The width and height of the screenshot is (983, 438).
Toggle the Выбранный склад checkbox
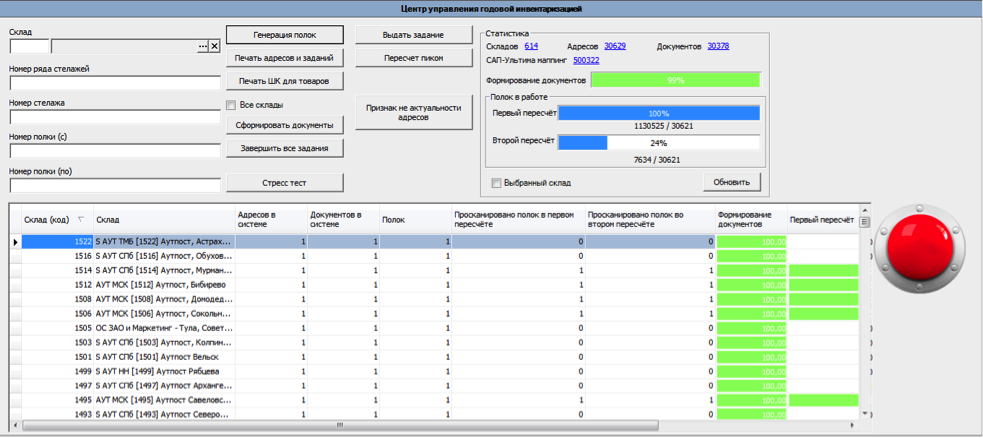click(x=497, y=183)
